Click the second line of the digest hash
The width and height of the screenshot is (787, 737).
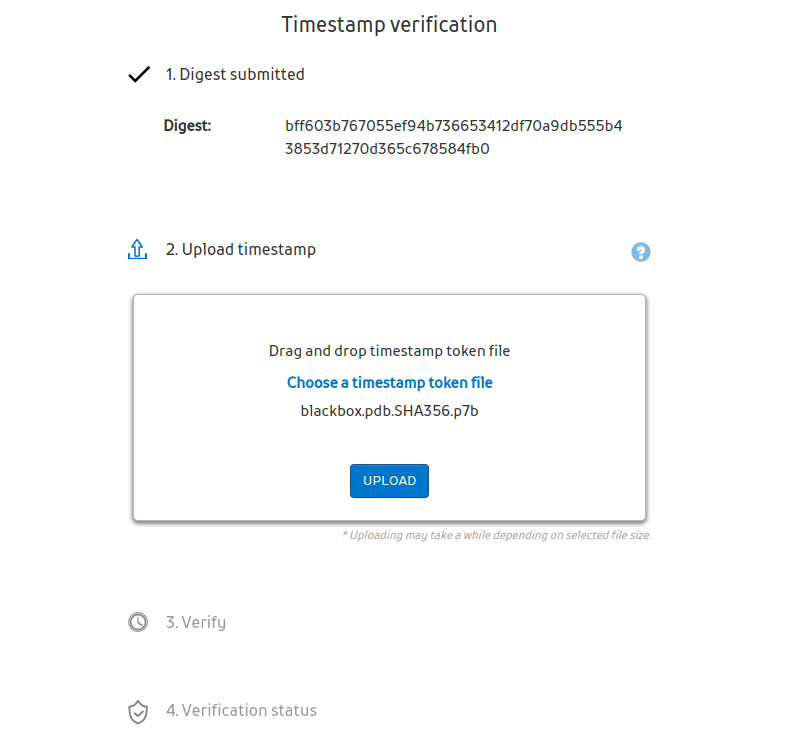[x=387, y=149]
